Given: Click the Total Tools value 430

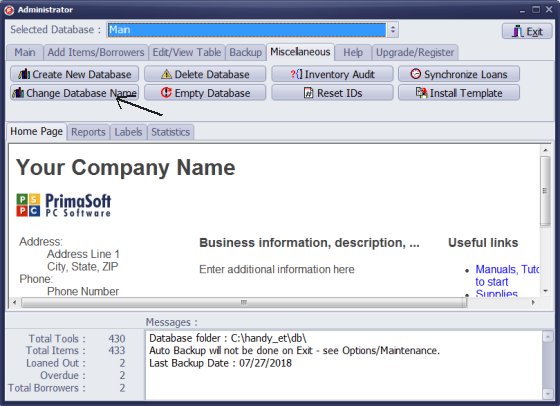Looking at the screenshot, I should tap(117, 339).
